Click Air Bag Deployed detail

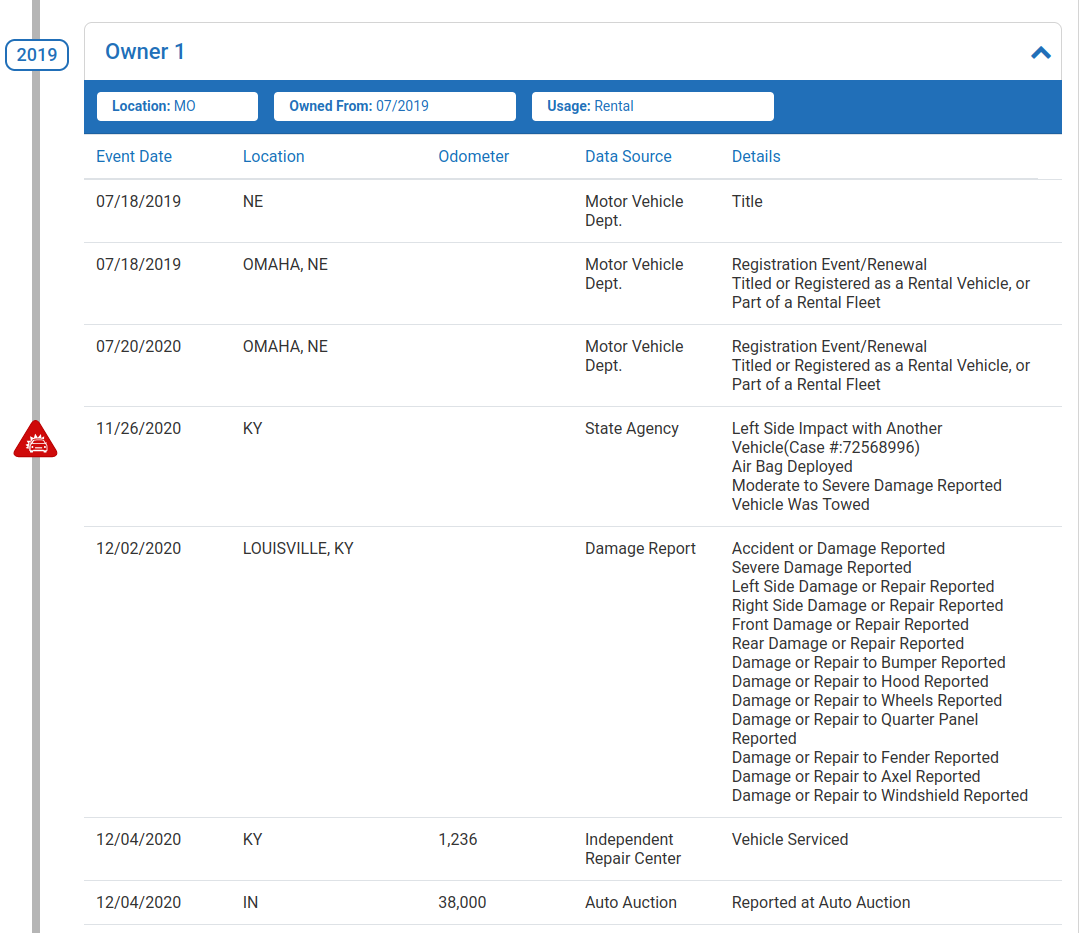791,466
